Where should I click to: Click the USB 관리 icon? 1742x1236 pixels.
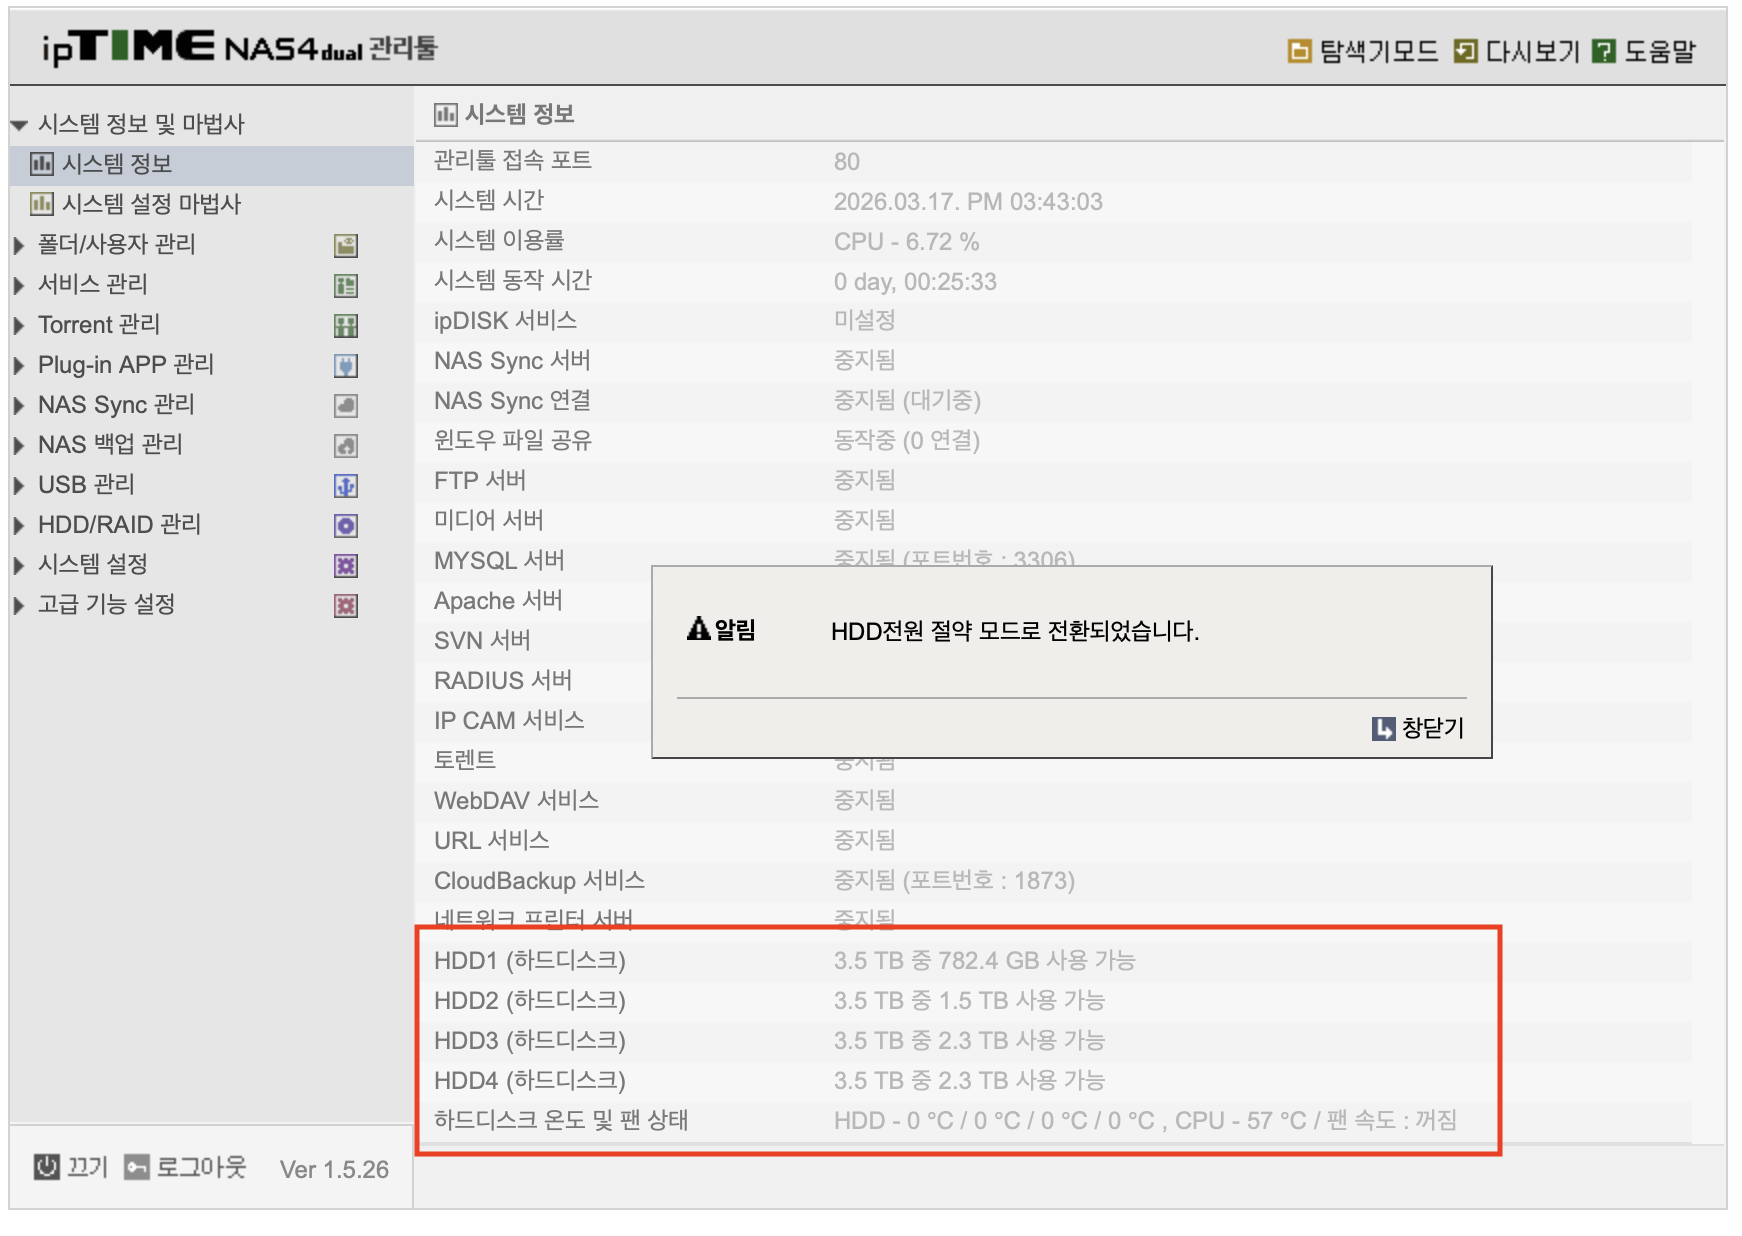click(x=346, y=485)
